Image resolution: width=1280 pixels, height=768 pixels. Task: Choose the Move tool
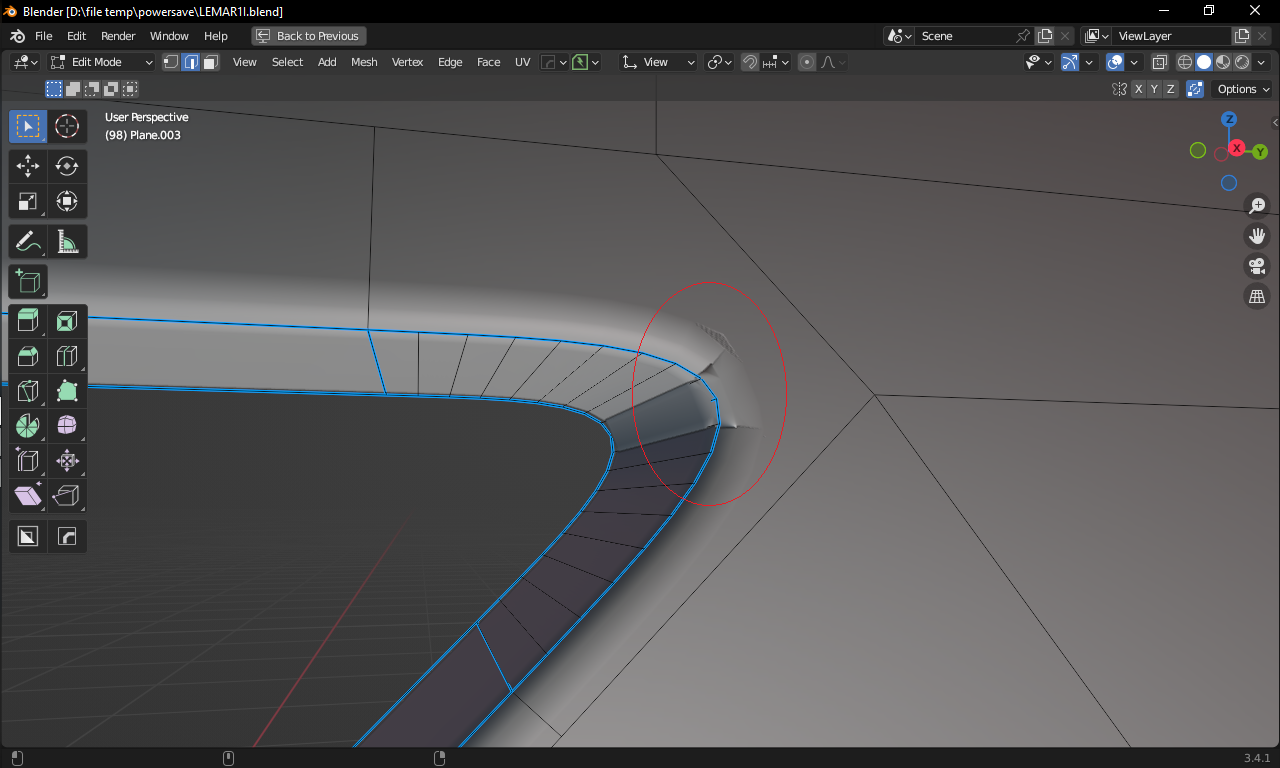pos(28,166)
